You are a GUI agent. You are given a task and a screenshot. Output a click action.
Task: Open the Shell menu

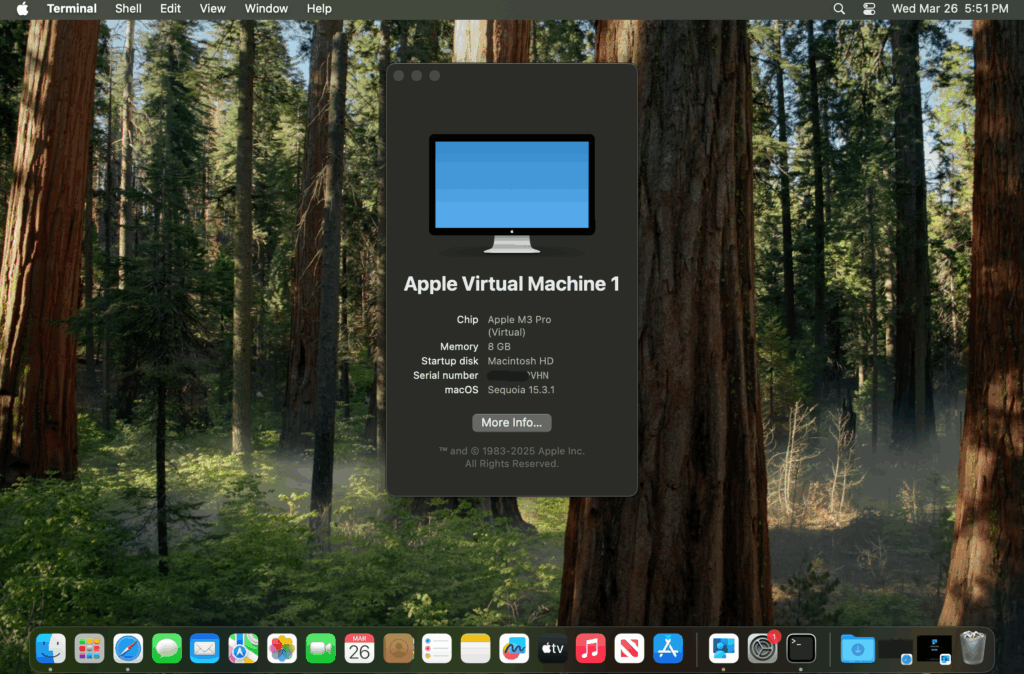click(127, 8)
